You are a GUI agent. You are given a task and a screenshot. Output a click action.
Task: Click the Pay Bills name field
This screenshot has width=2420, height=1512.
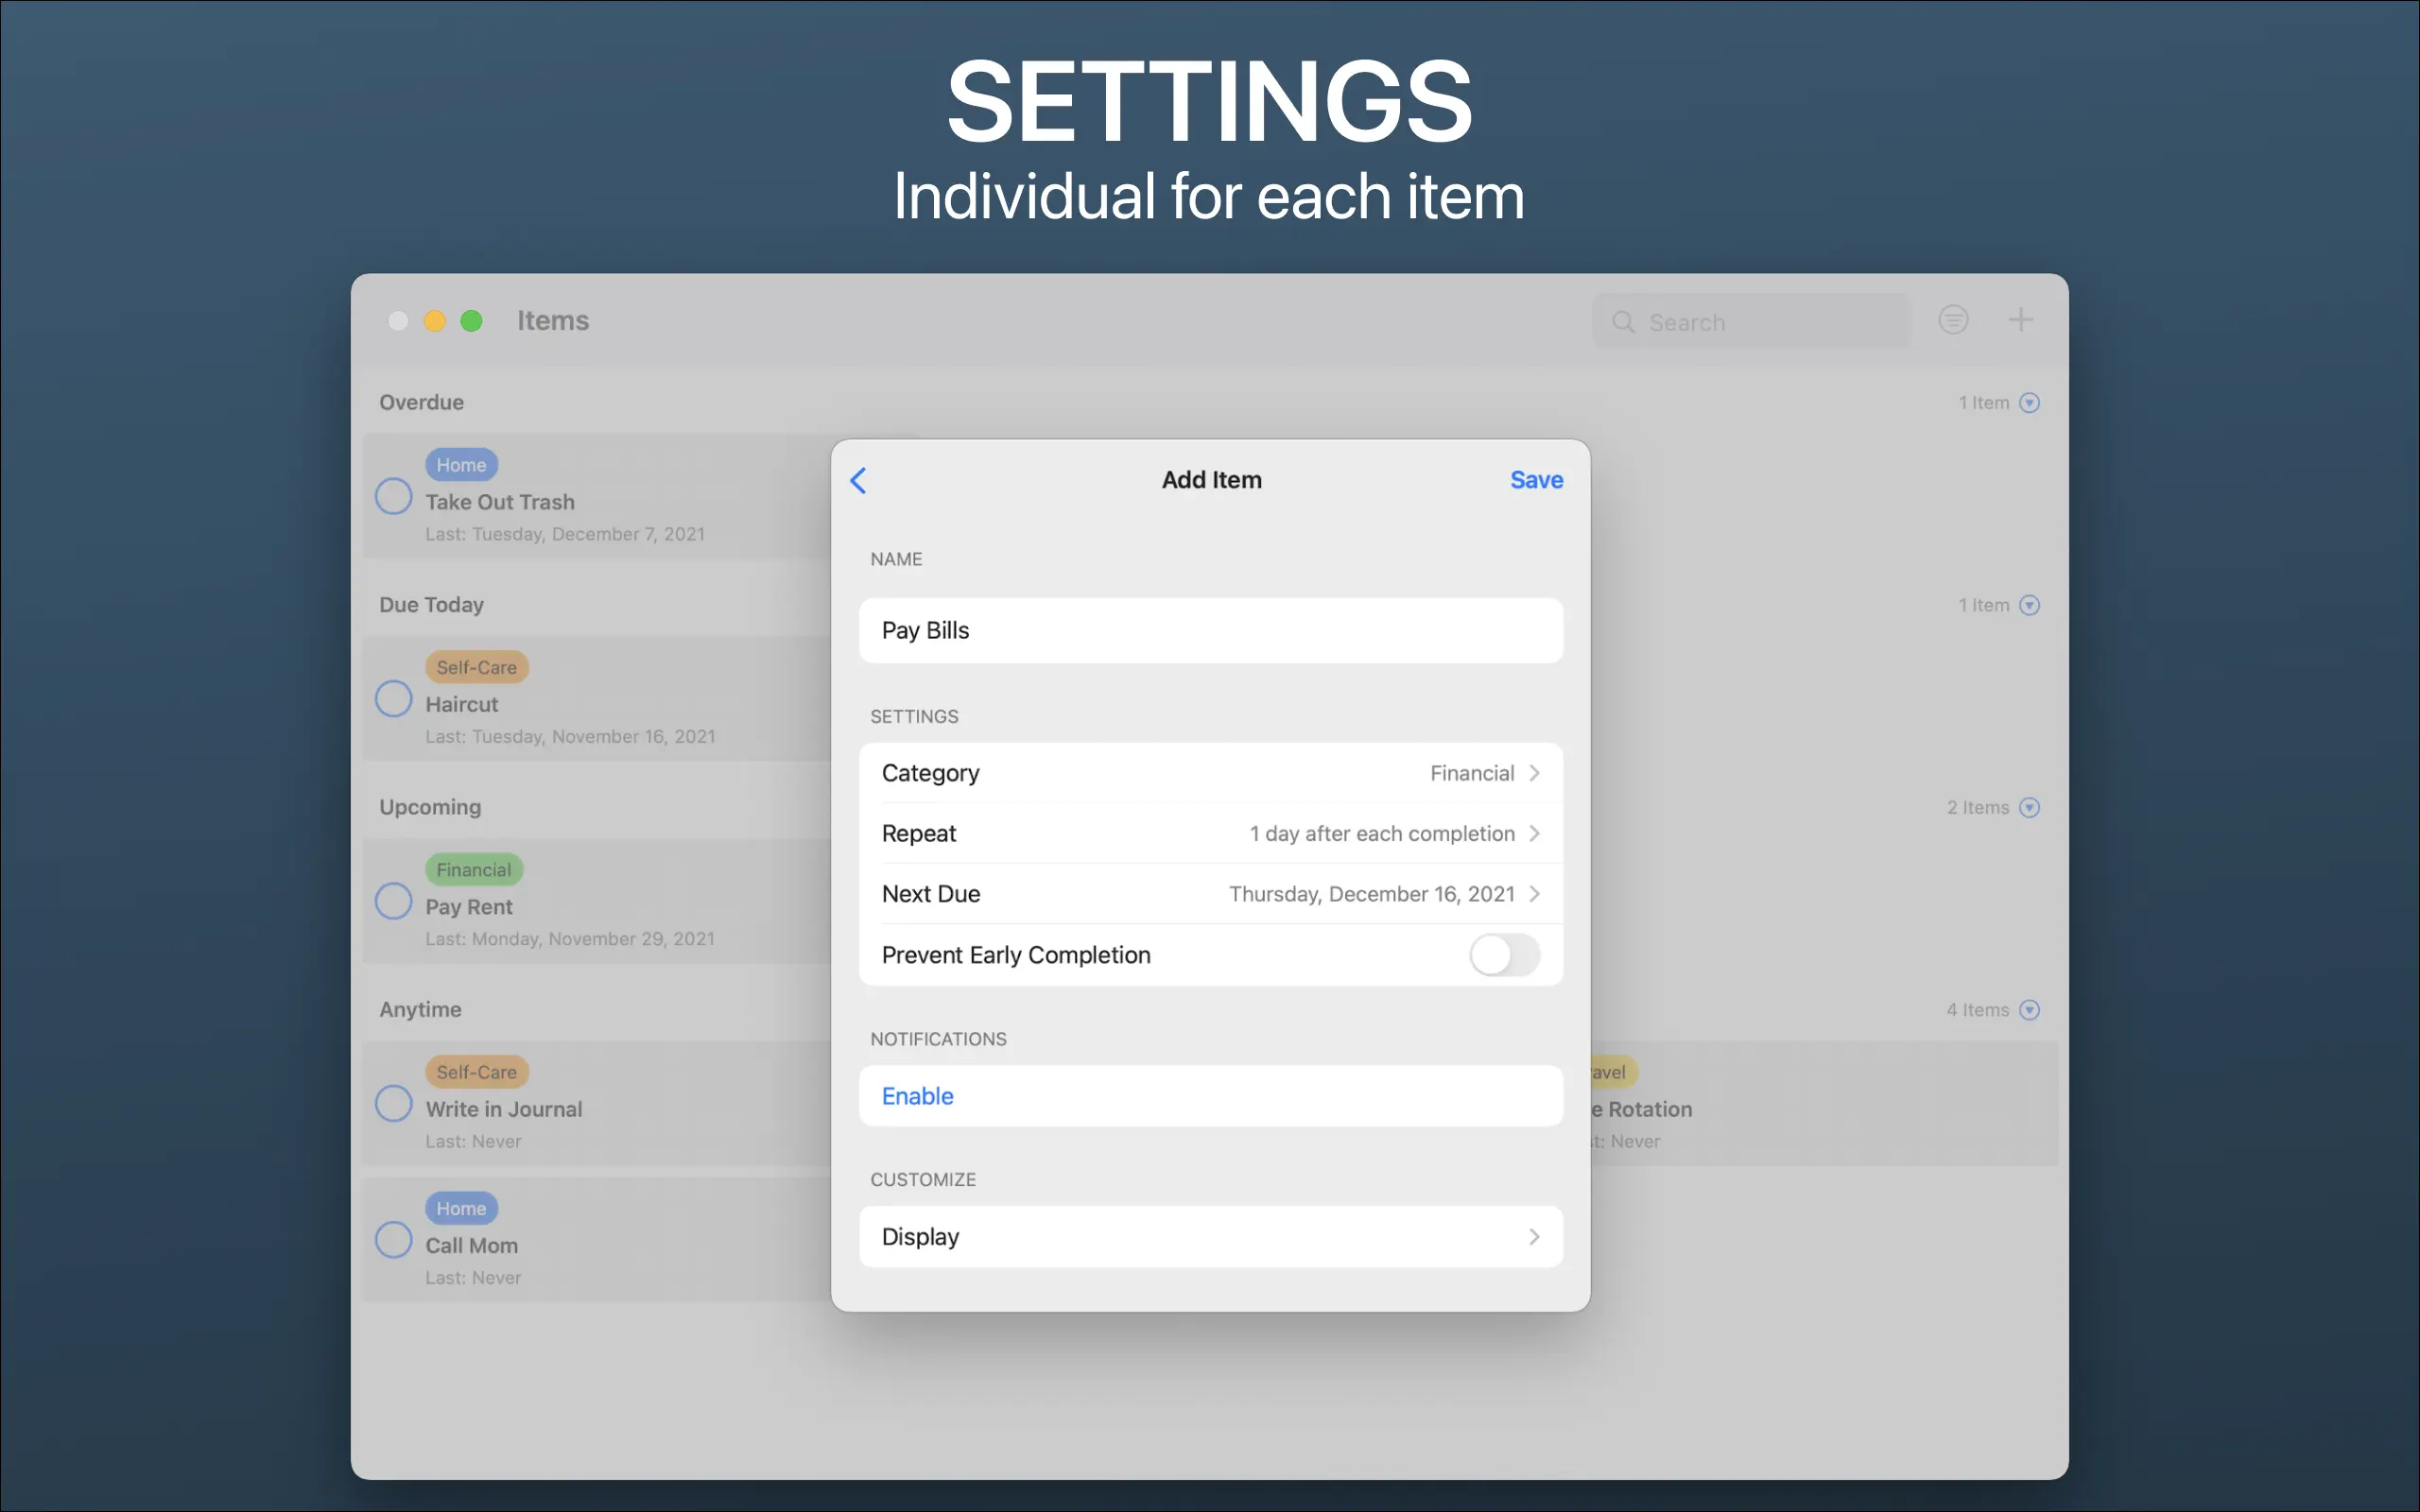(x=1210, y=630)
